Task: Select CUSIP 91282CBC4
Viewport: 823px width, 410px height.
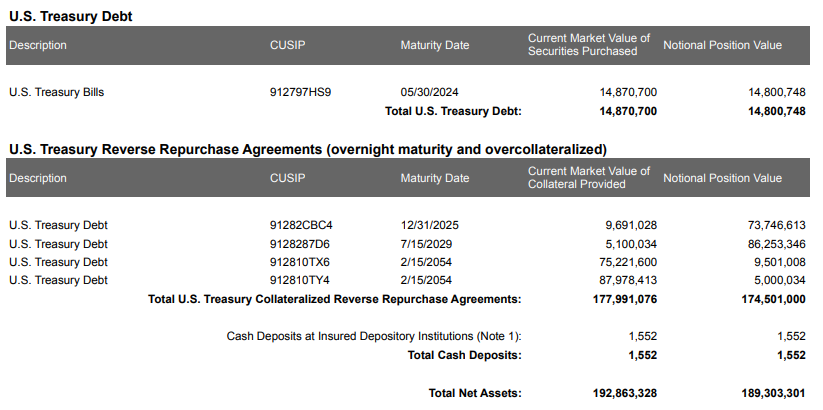Action: [301, 225]
